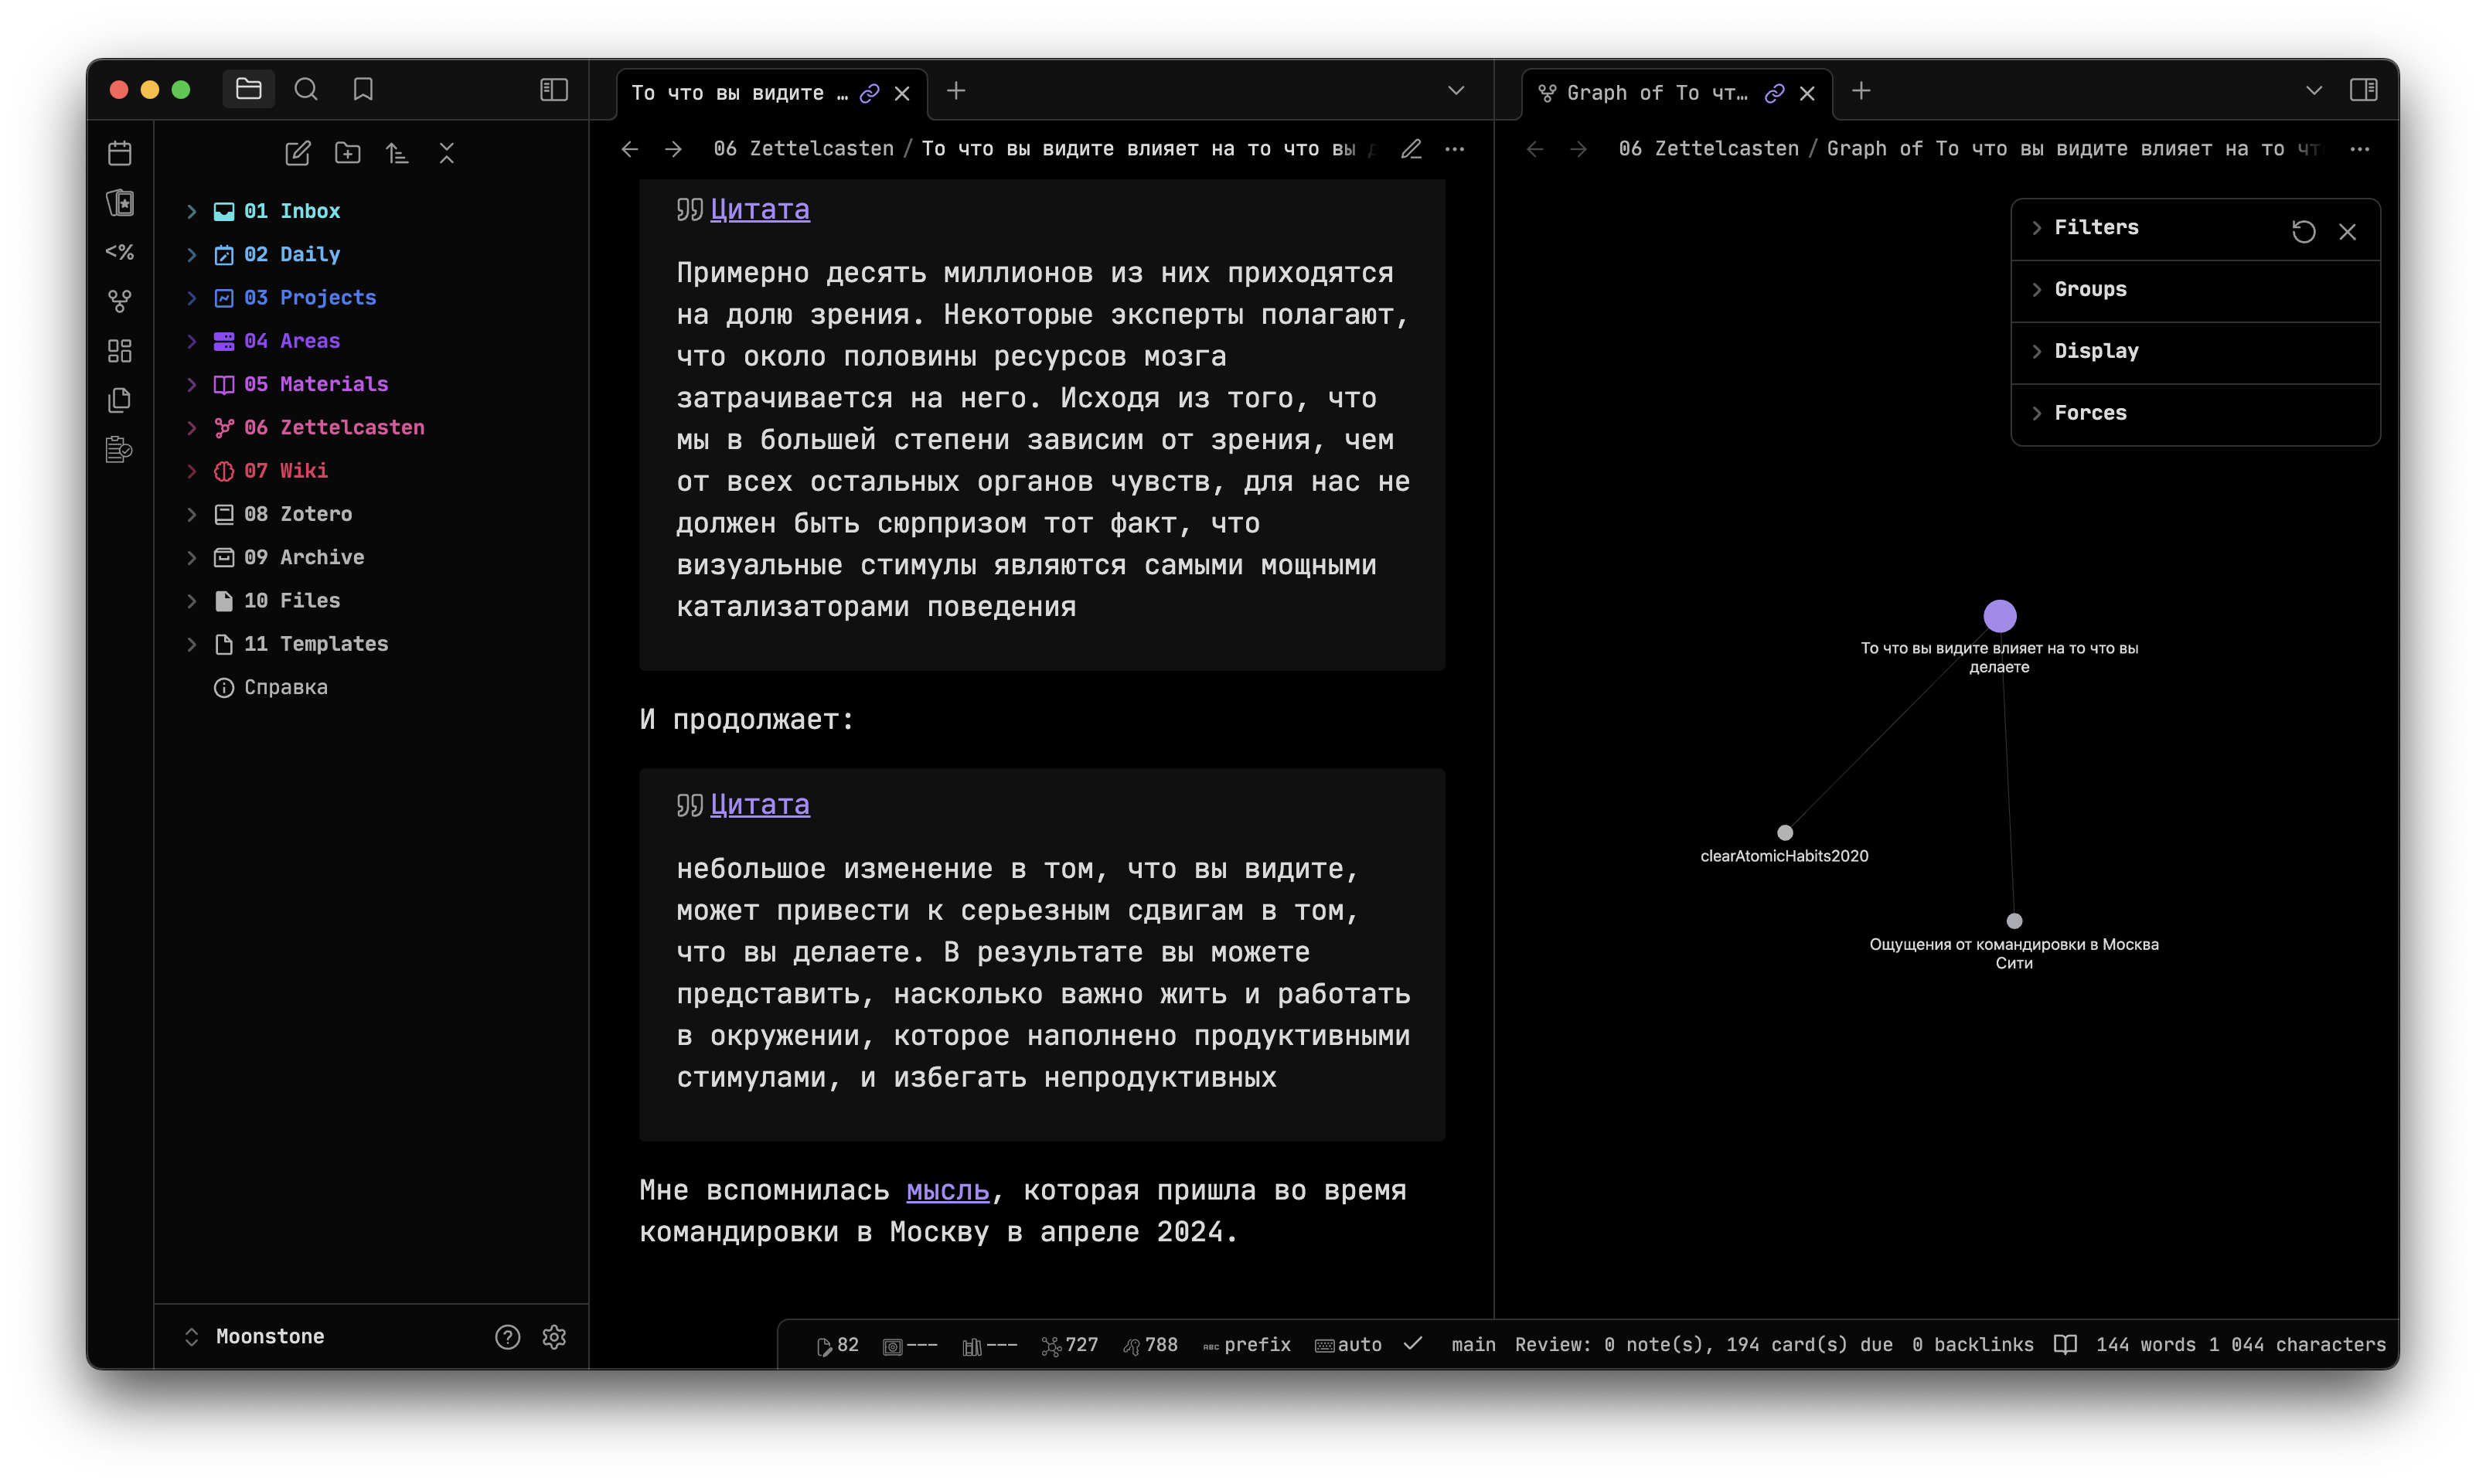
Task: Click the sort notes icon
Action: point(397,154)
